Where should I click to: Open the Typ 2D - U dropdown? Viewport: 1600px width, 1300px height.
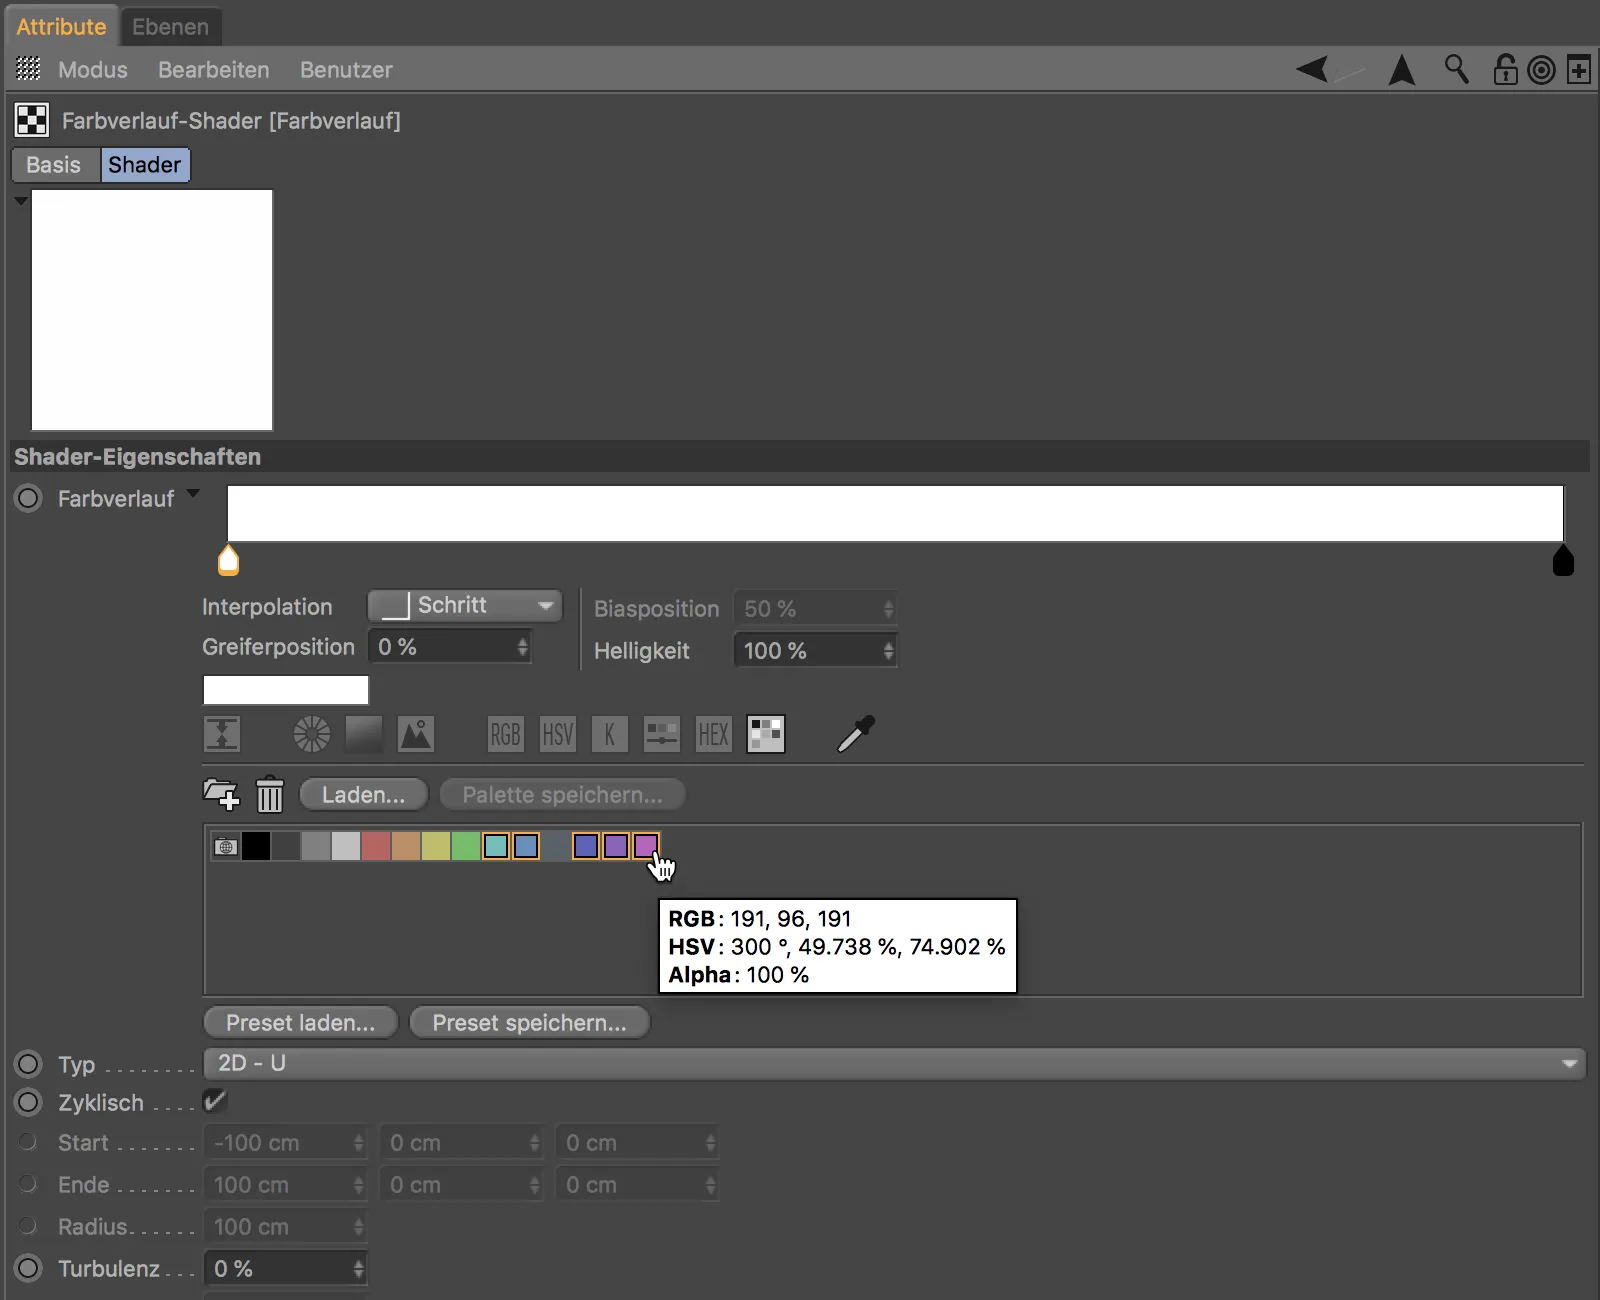[x=894, y=1063]
